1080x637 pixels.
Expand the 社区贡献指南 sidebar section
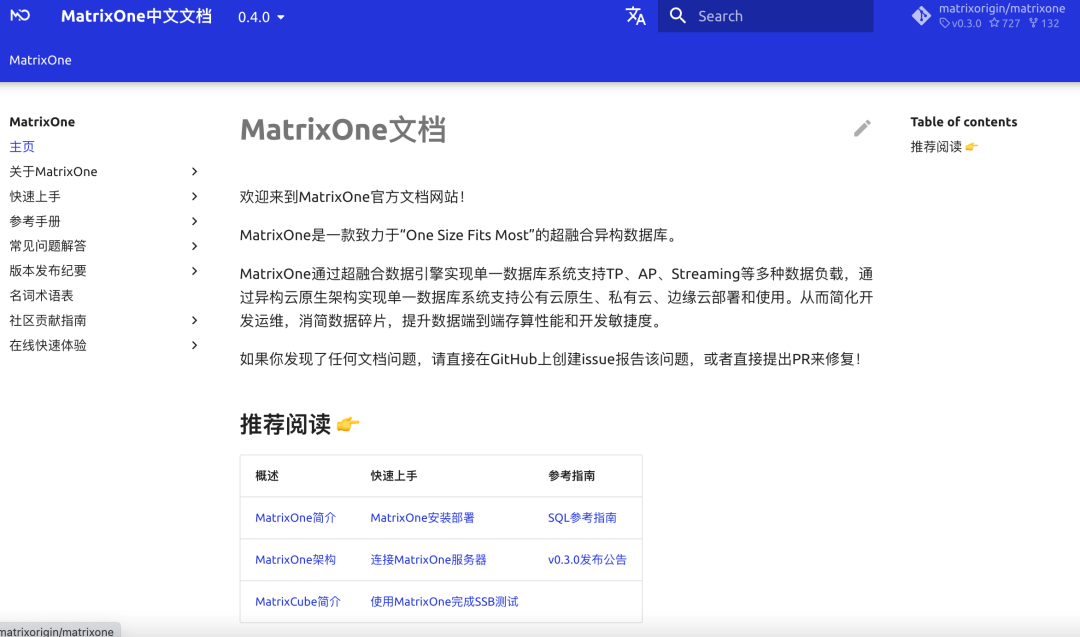(194, 320)
